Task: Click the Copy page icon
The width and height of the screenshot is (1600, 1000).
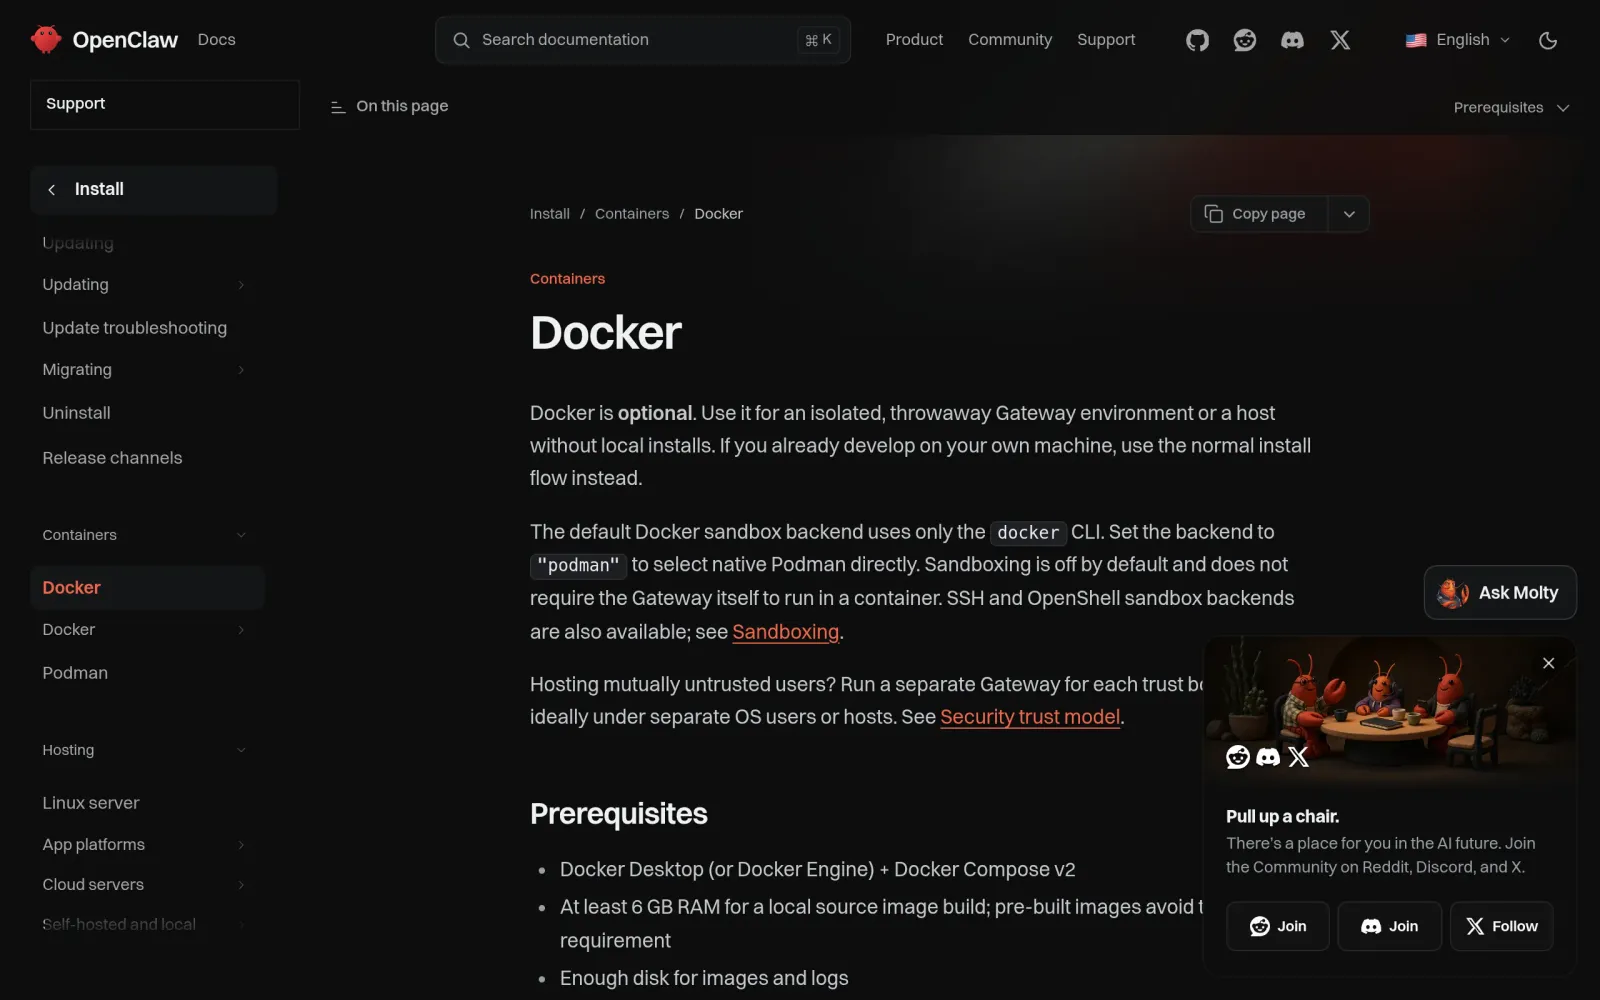Action: click(1214, 214)
